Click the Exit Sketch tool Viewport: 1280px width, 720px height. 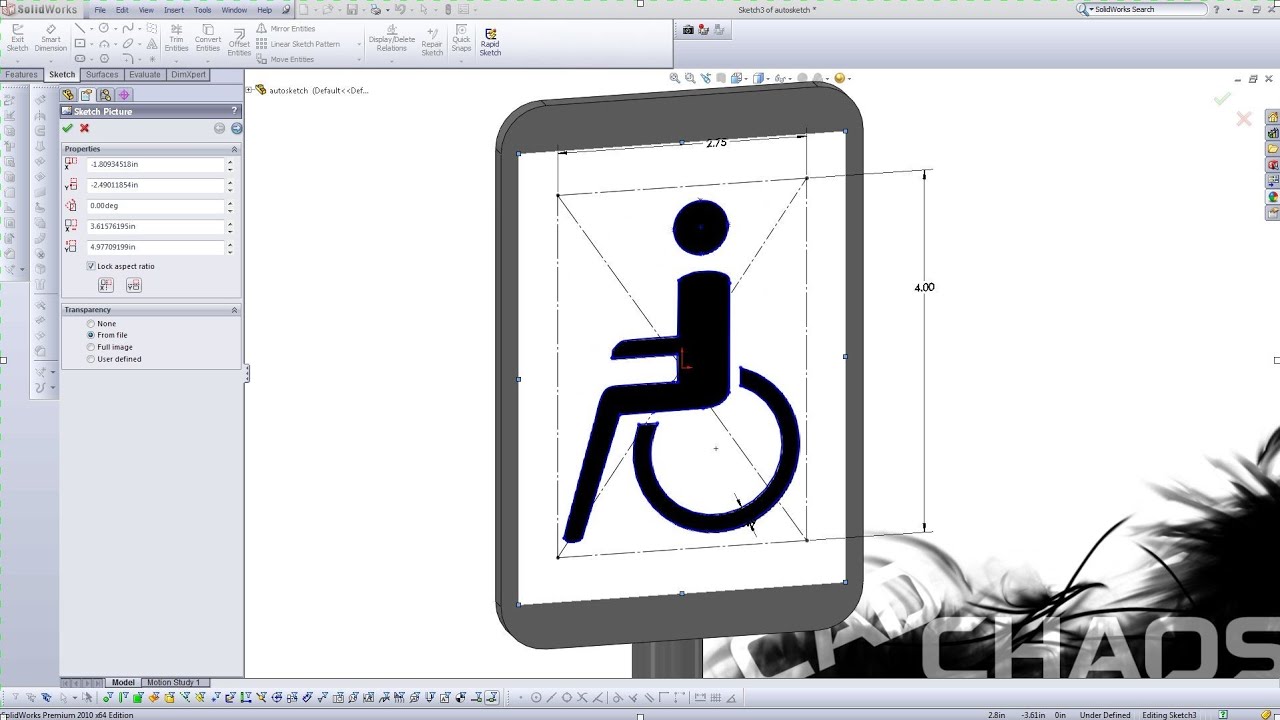[17, 37]
